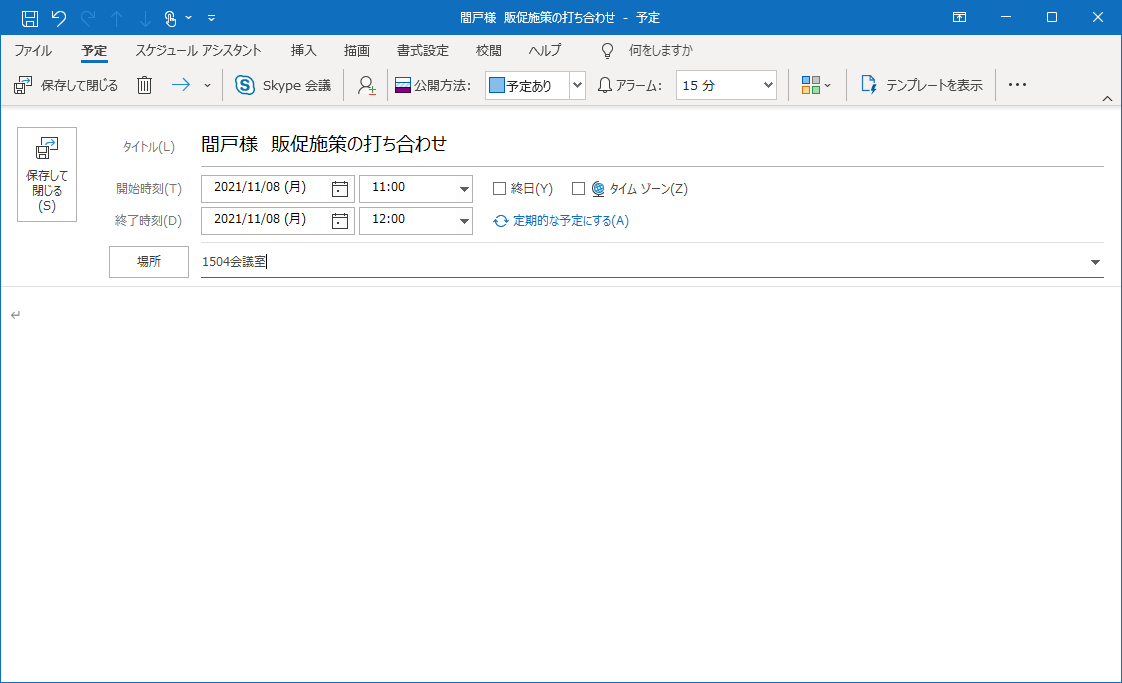Delete the appointment using the trash icon

coord(144,85)
